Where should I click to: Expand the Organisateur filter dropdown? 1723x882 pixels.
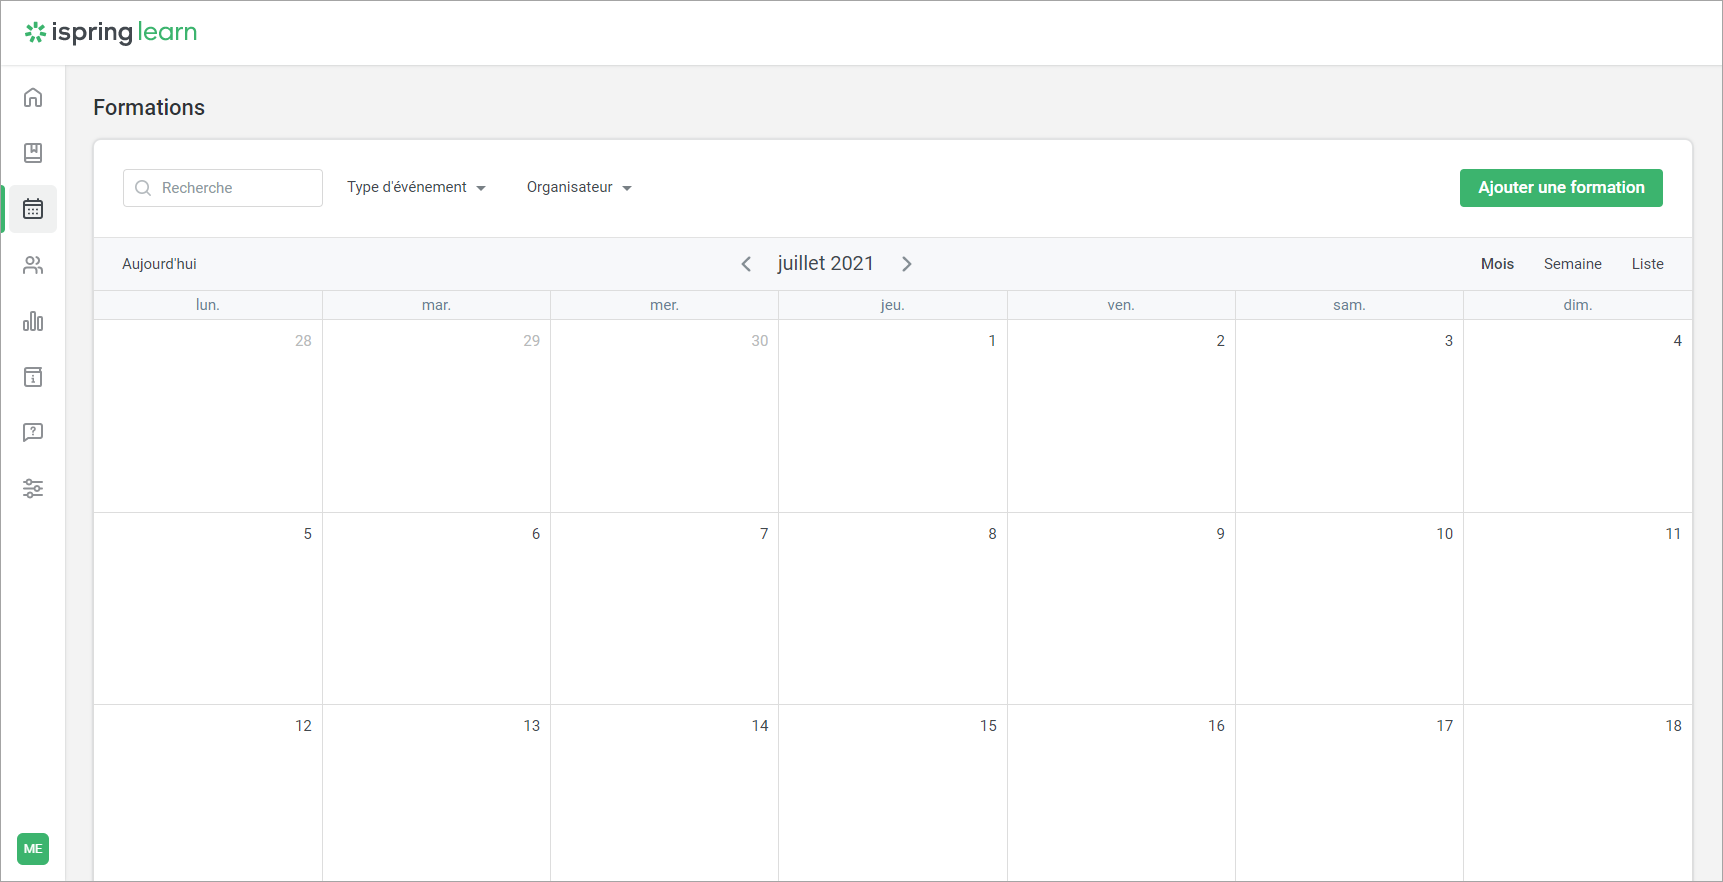pos(579,188)
